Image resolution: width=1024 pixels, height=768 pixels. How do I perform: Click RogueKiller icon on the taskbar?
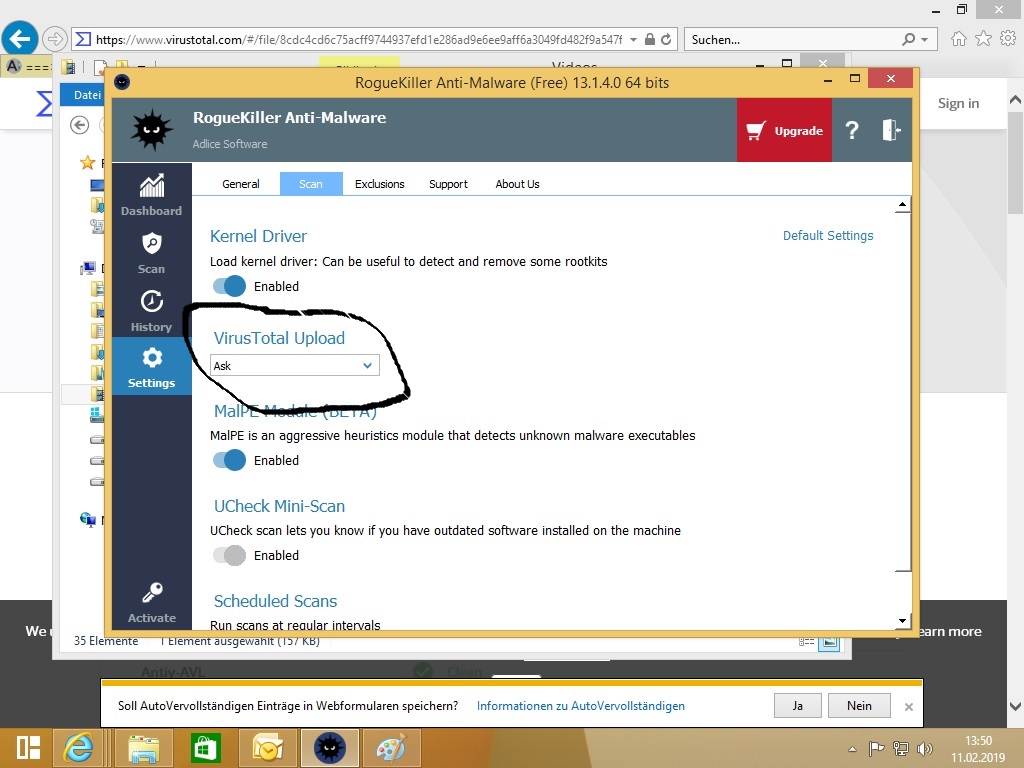(x=329, y=748)
